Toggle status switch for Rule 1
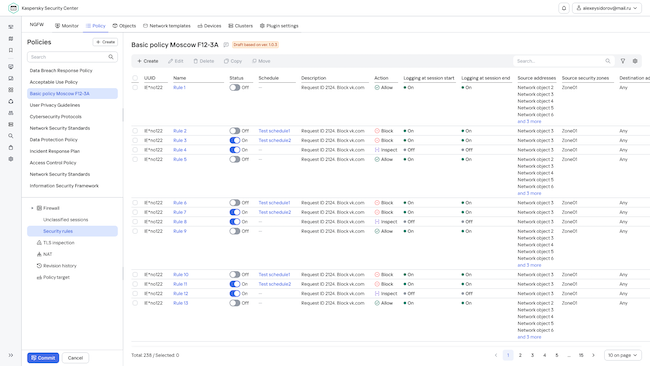Viewport: 650px width, 366px height. click(x=235, y=87)
